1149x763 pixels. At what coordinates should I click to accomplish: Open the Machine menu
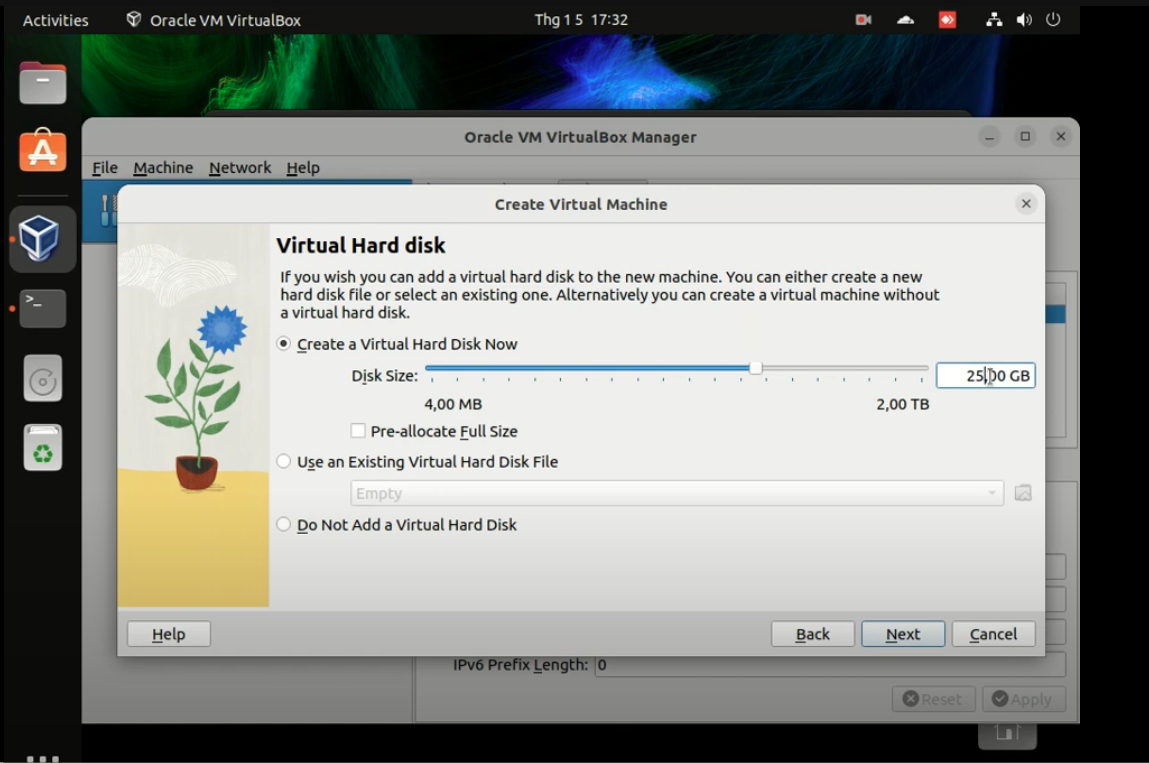(163, 167)
